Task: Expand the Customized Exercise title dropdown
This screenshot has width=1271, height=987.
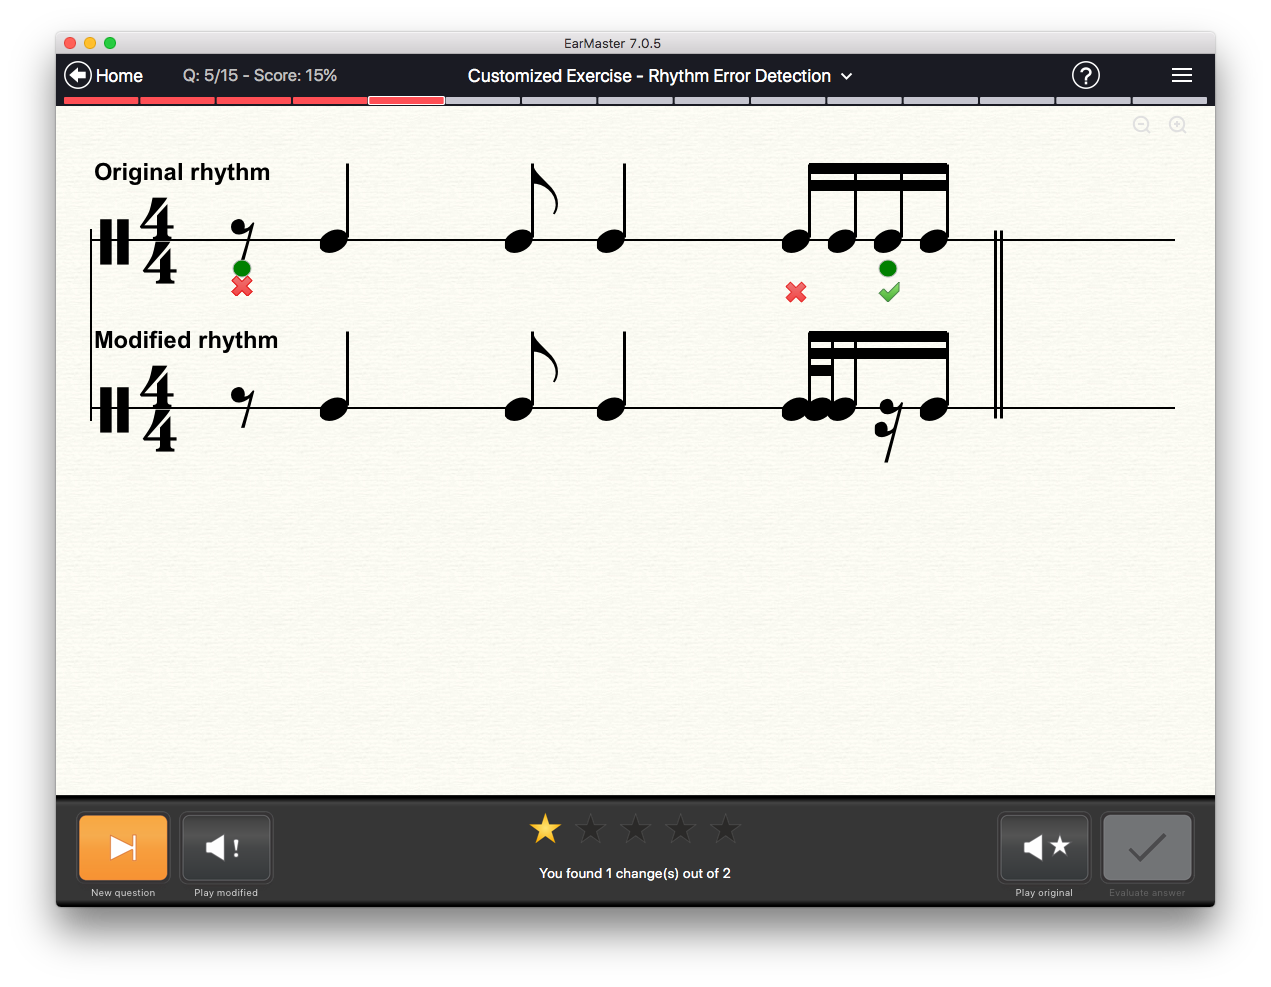Action: pos(846,76)
